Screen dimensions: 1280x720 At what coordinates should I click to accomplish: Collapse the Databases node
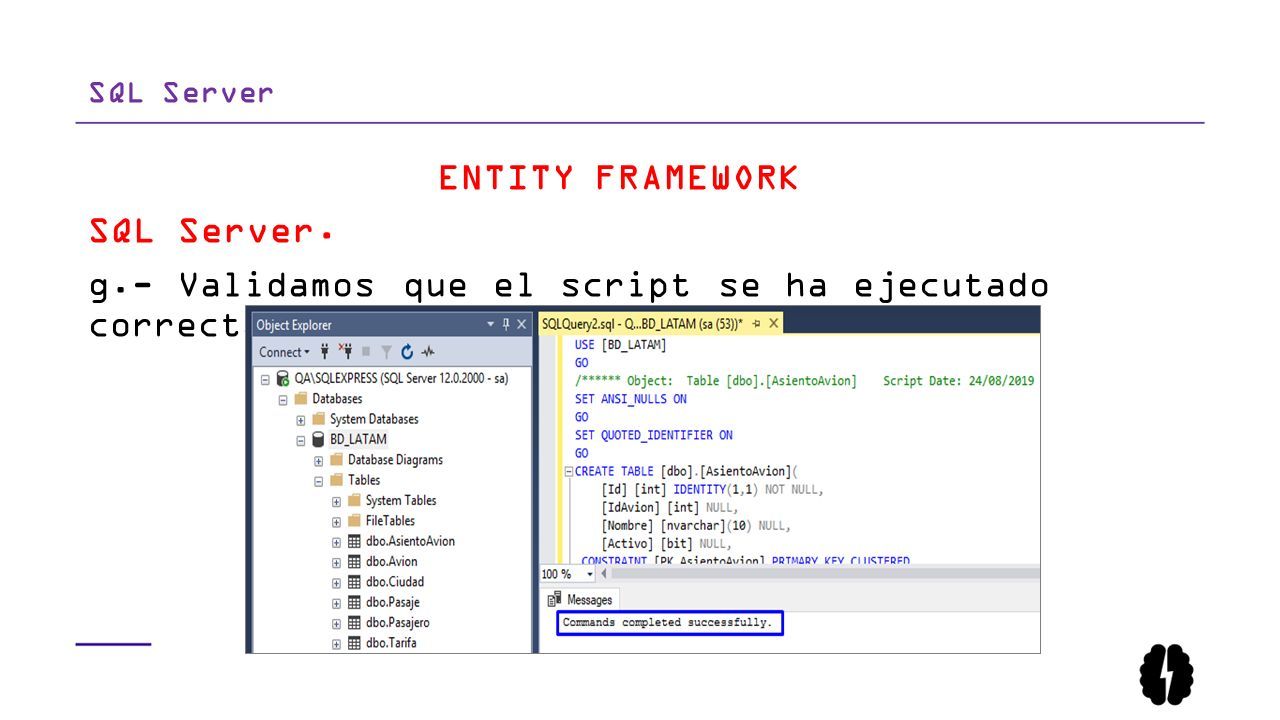click(283, 399)
